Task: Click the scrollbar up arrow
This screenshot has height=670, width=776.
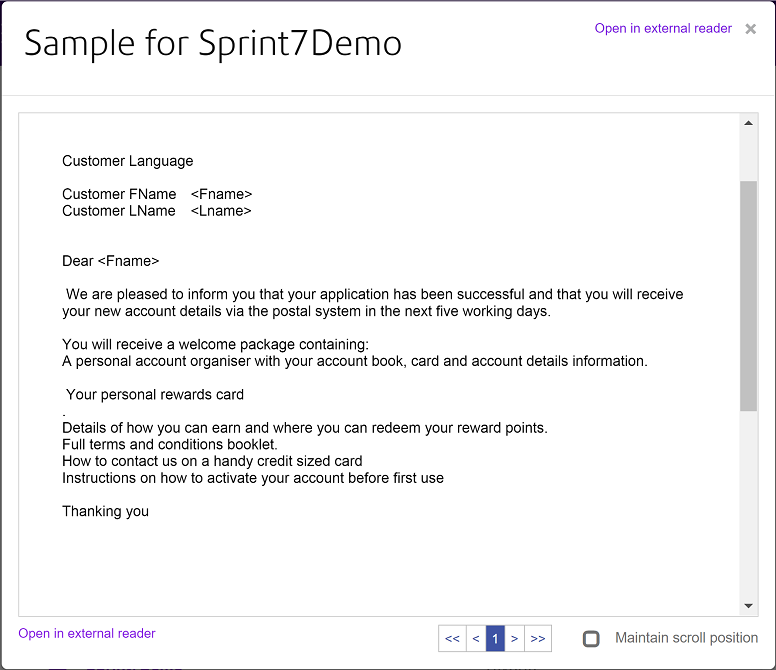Action: [748, 123]
